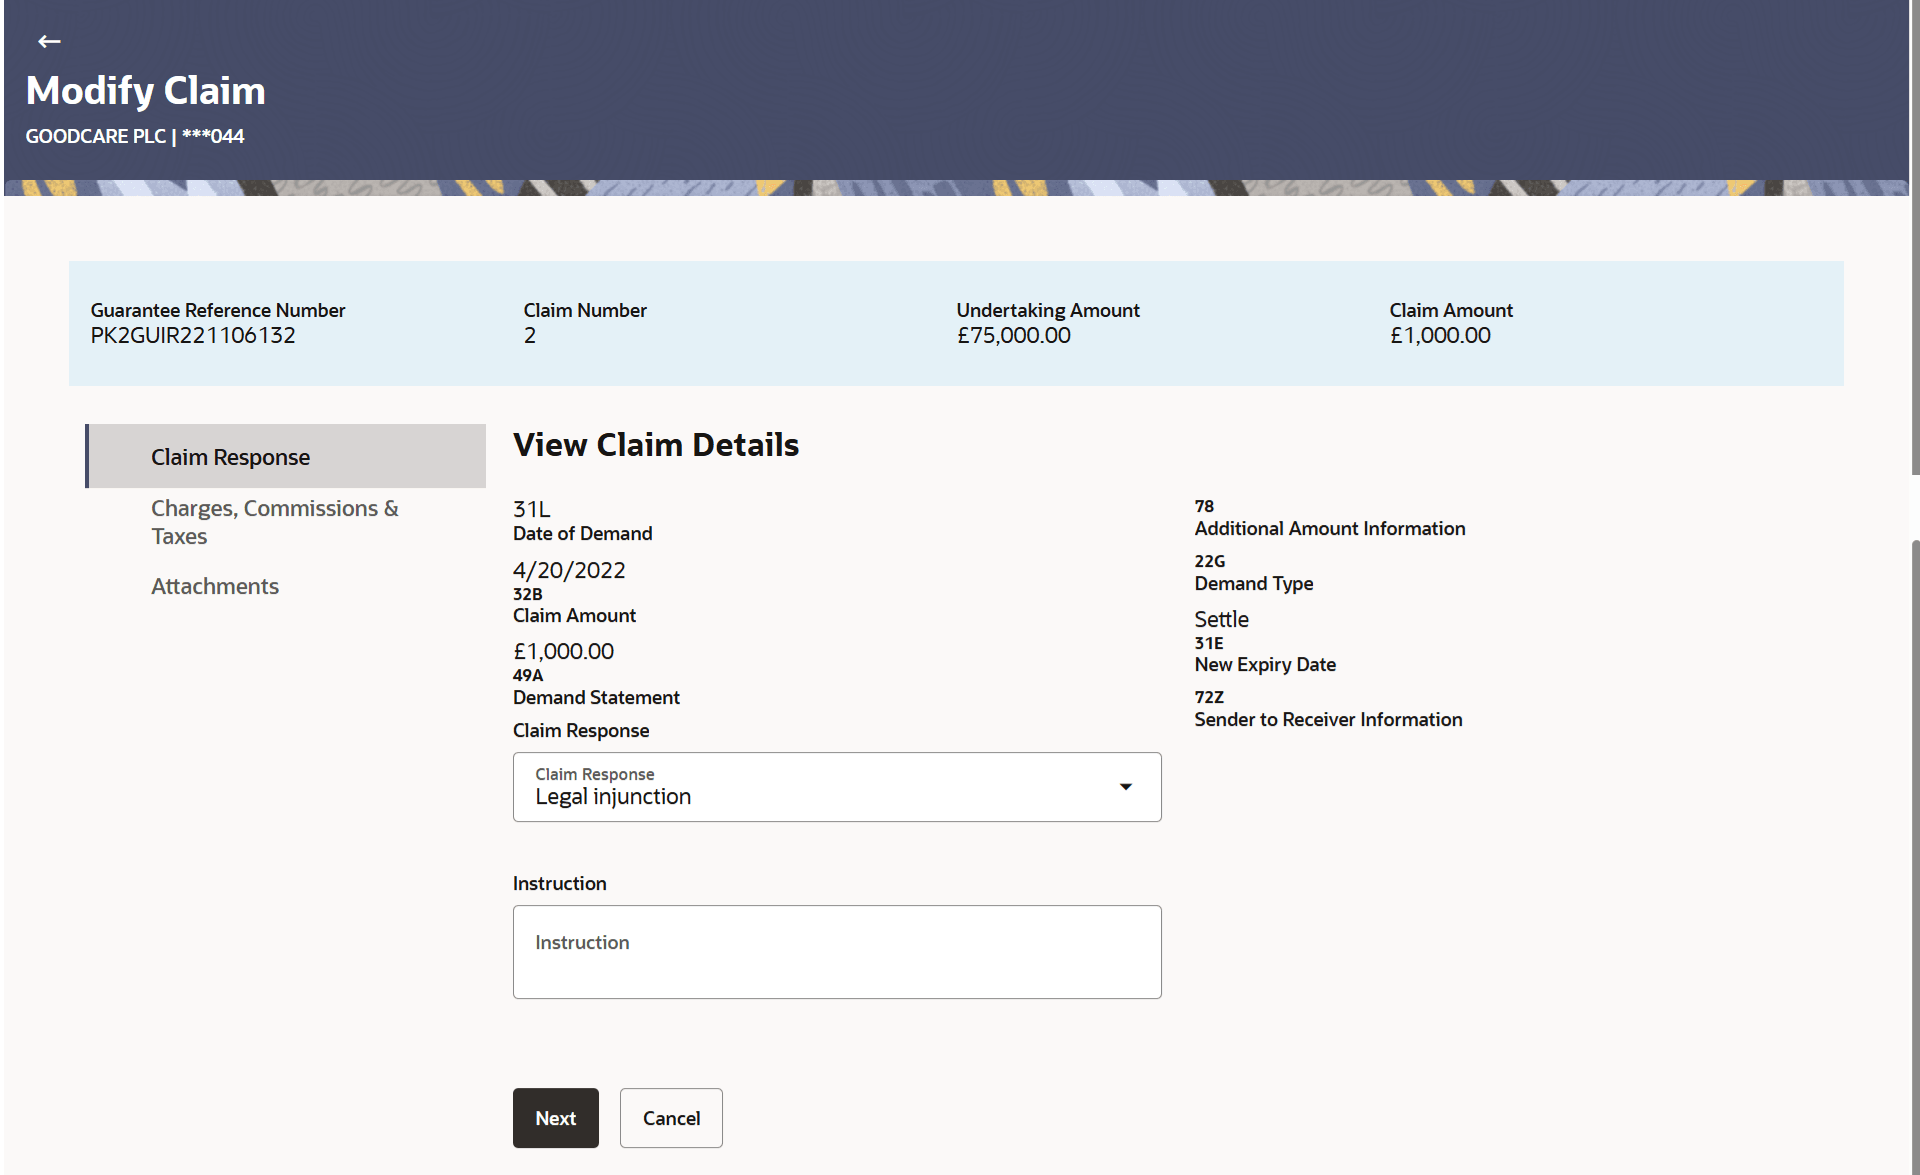Click the Claim Amount £1,000.00 in header
The image size is (1920, 1175).
(x=1440, y=335)
